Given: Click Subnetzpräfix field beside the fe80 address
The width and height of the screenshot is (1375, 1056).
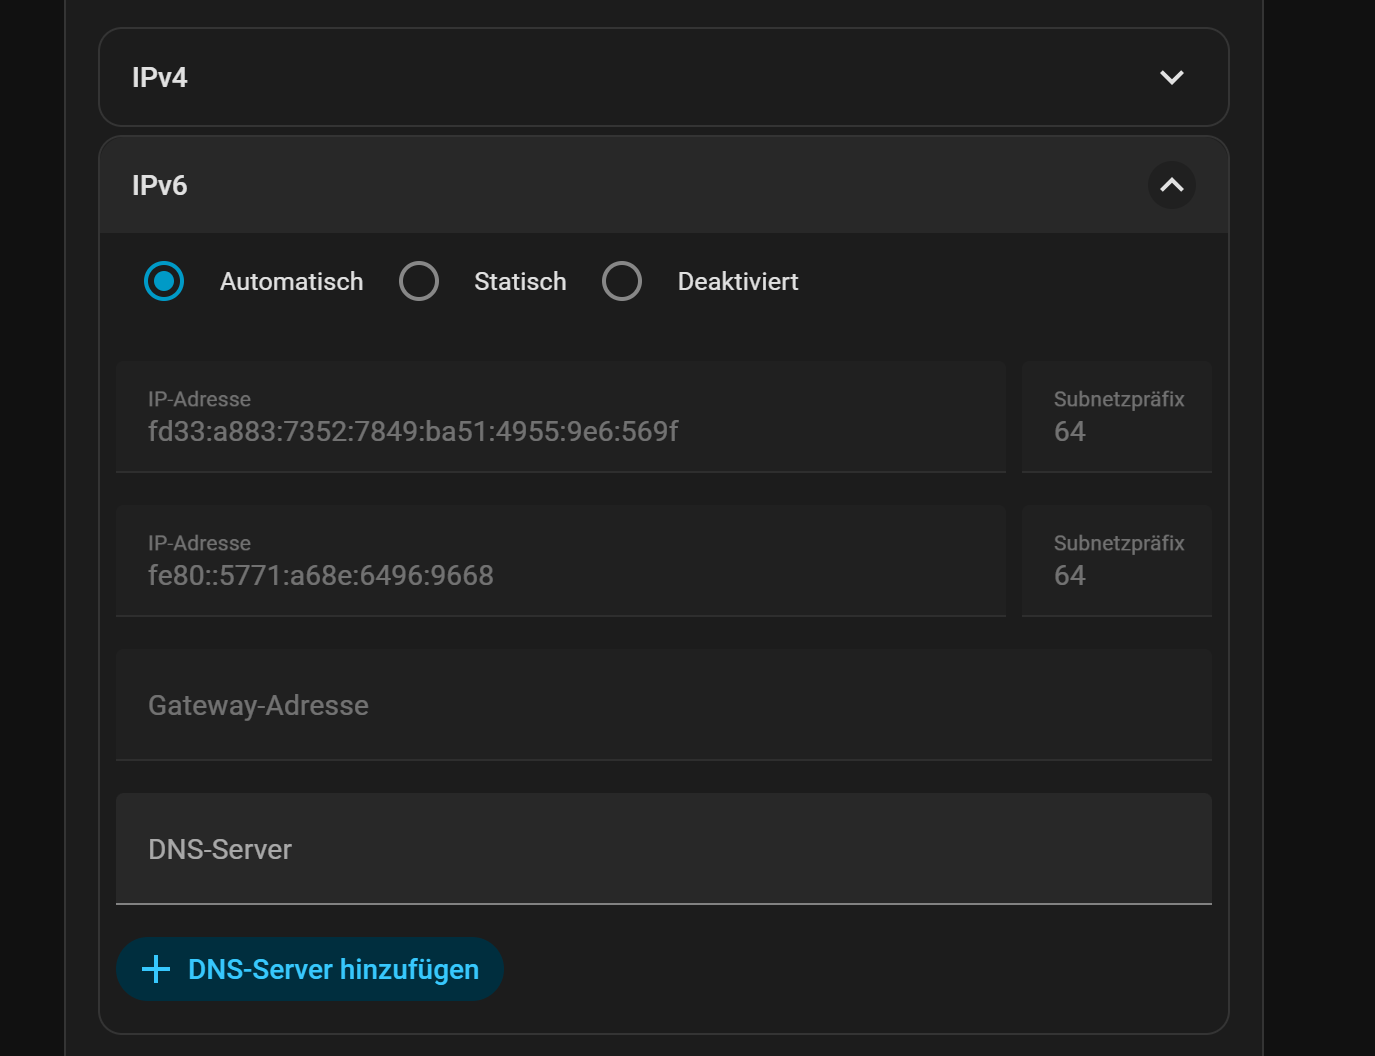Looking at the screenshot, I should 1116,561.
